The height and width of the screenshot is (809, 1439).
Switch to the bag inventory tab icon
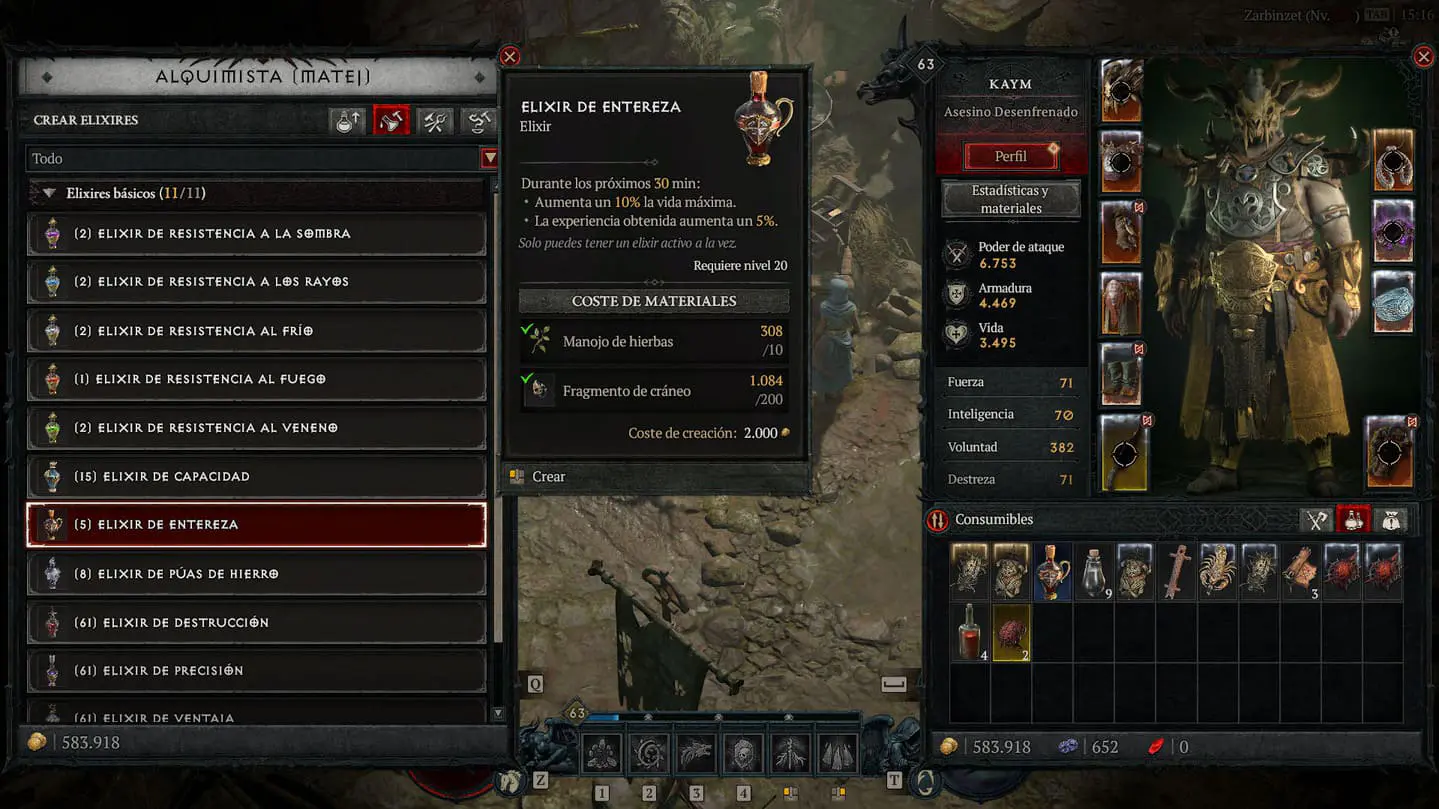tap(1390, 520)
